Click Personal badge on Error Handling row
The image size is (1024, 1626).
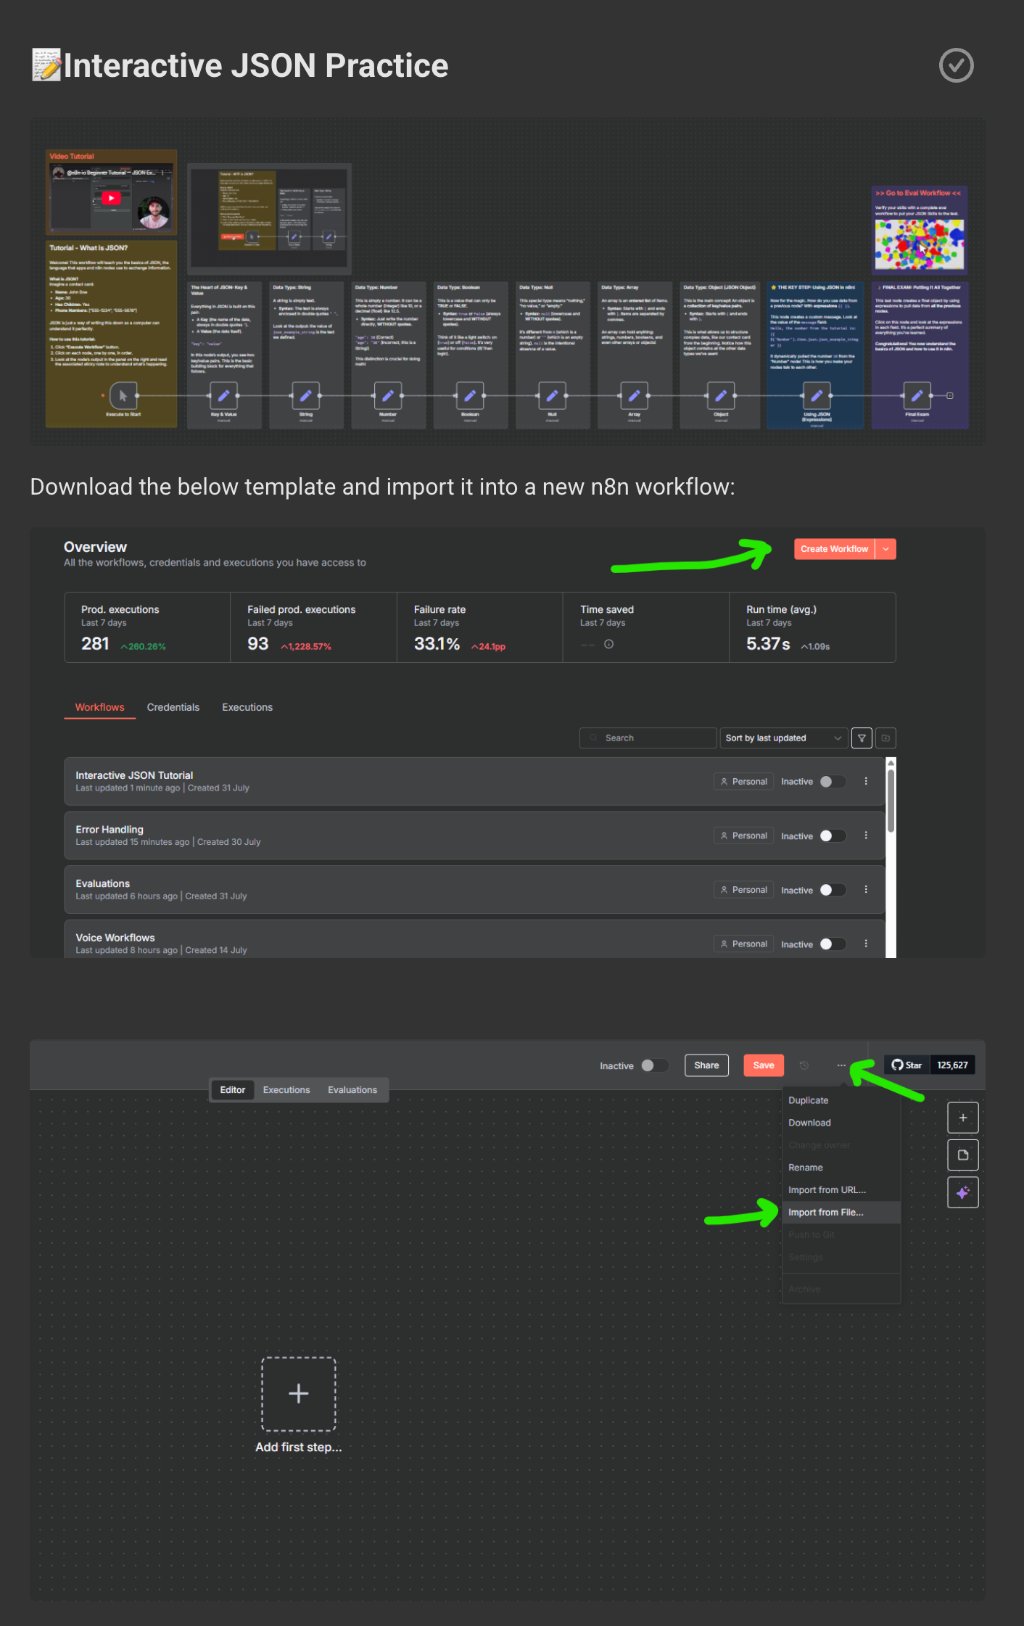(744, 836)
